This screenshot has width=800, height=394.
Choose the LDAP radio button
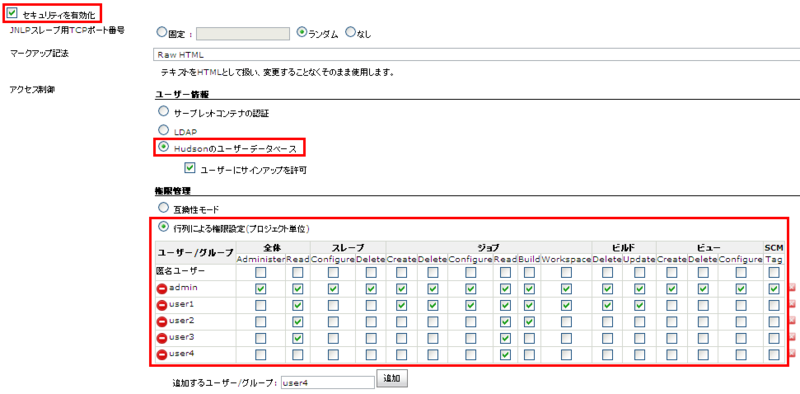click(x=163, y=129)
